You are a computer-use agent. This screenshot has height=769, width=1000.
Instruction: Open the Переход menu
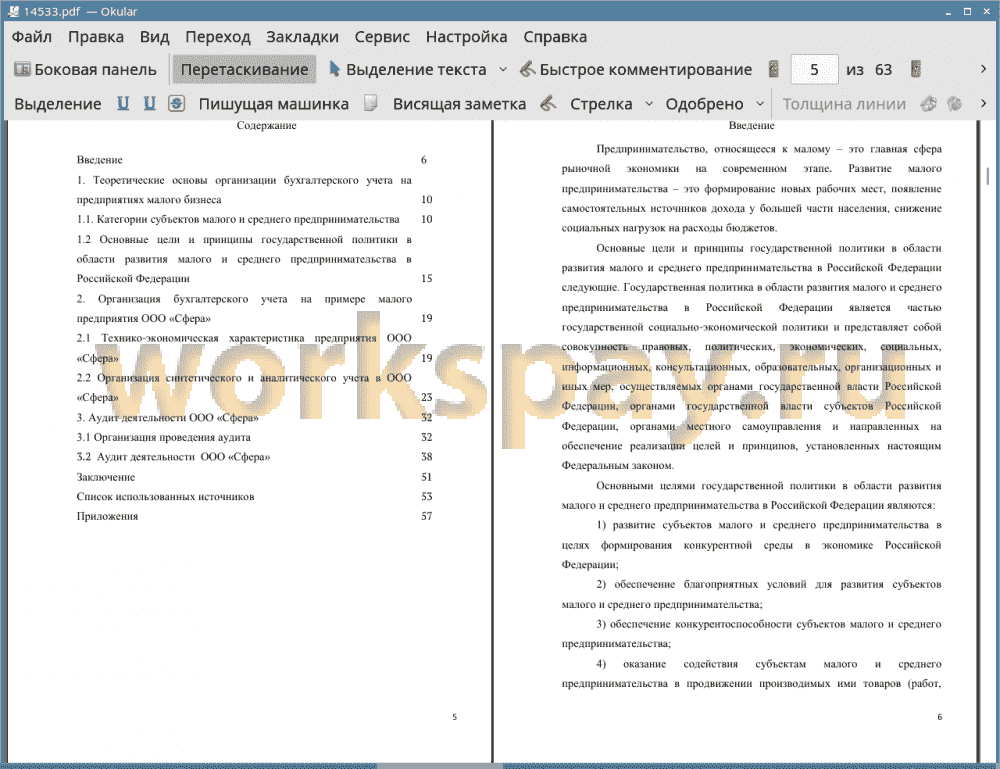pos(217,37)
